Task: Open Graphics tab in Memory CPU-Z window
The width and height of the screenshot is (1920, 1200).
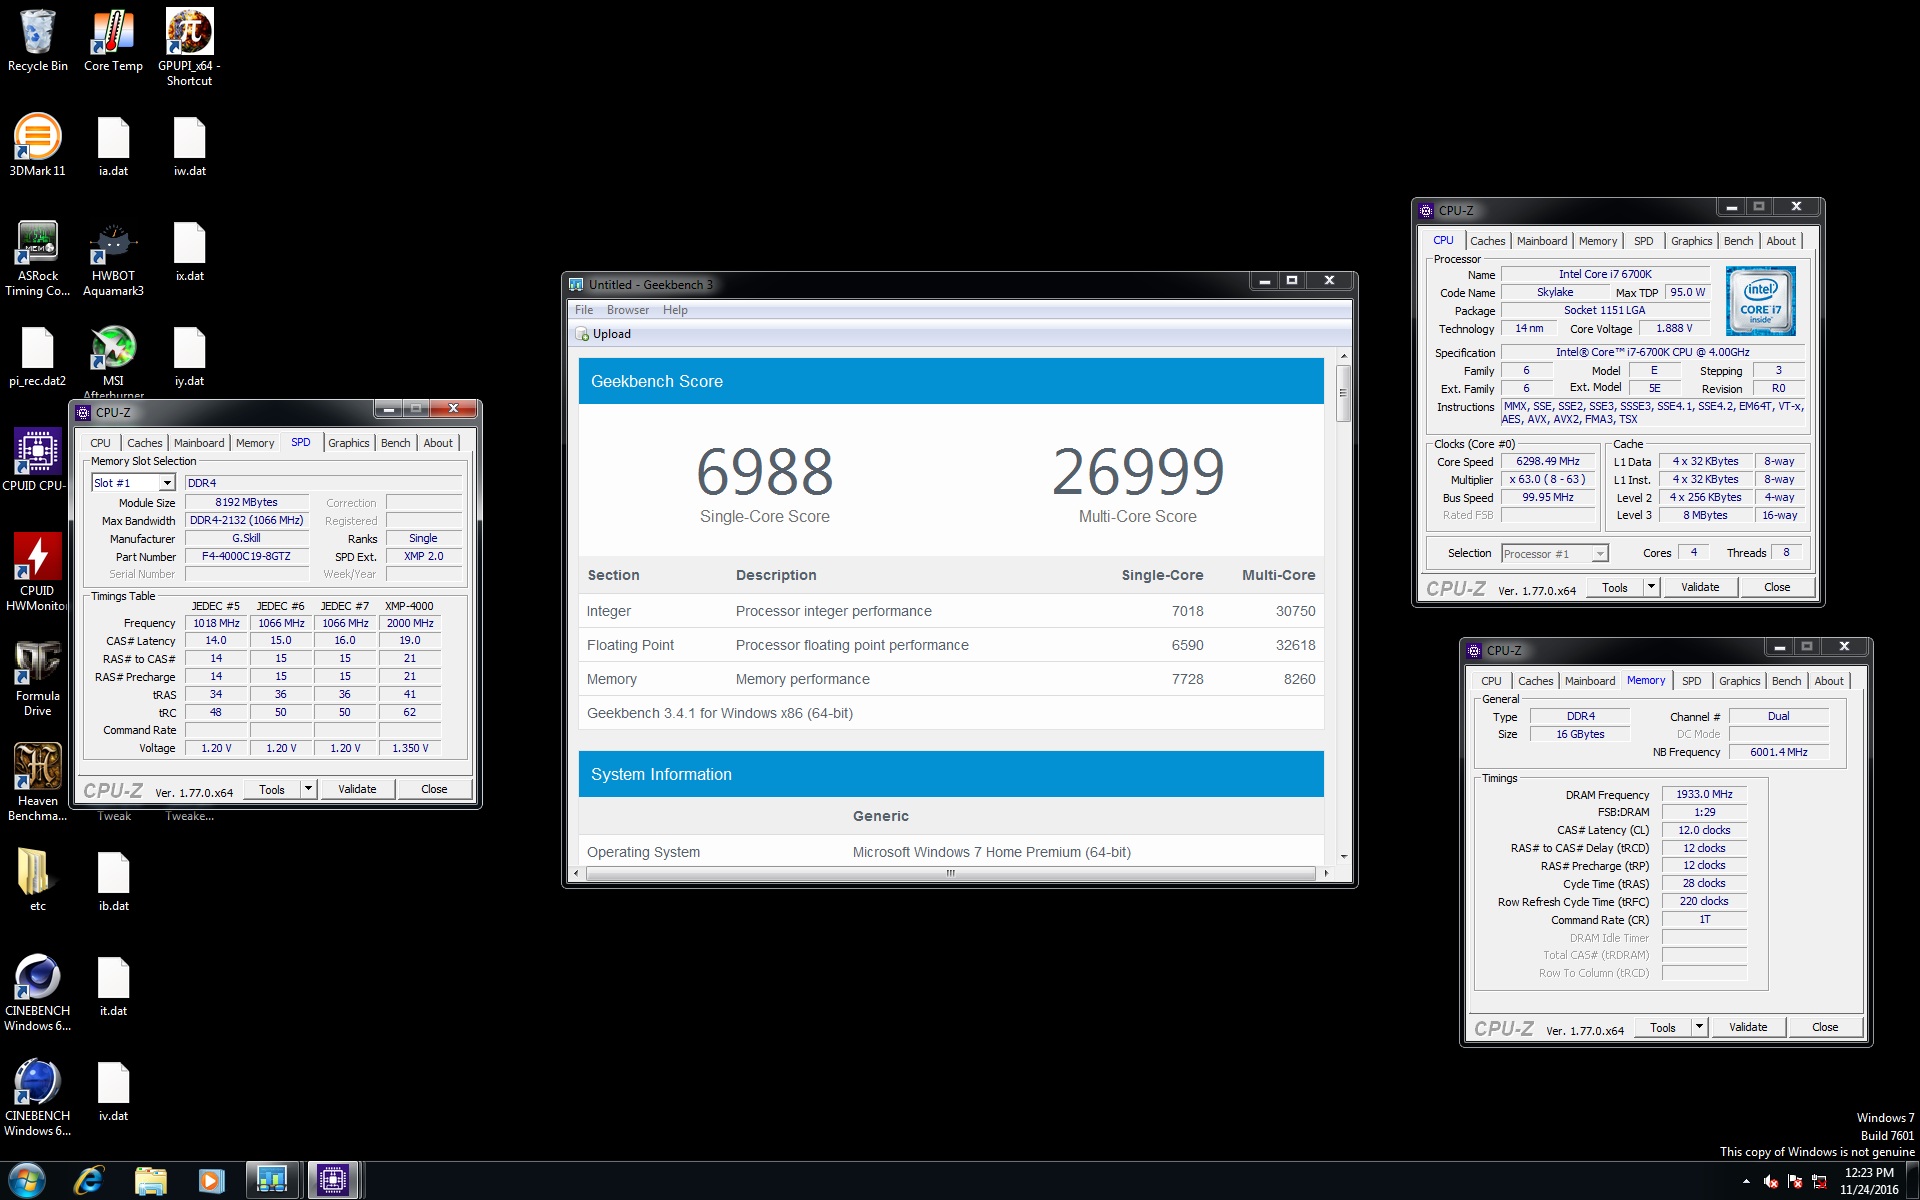Action: tap(1739, 681)
